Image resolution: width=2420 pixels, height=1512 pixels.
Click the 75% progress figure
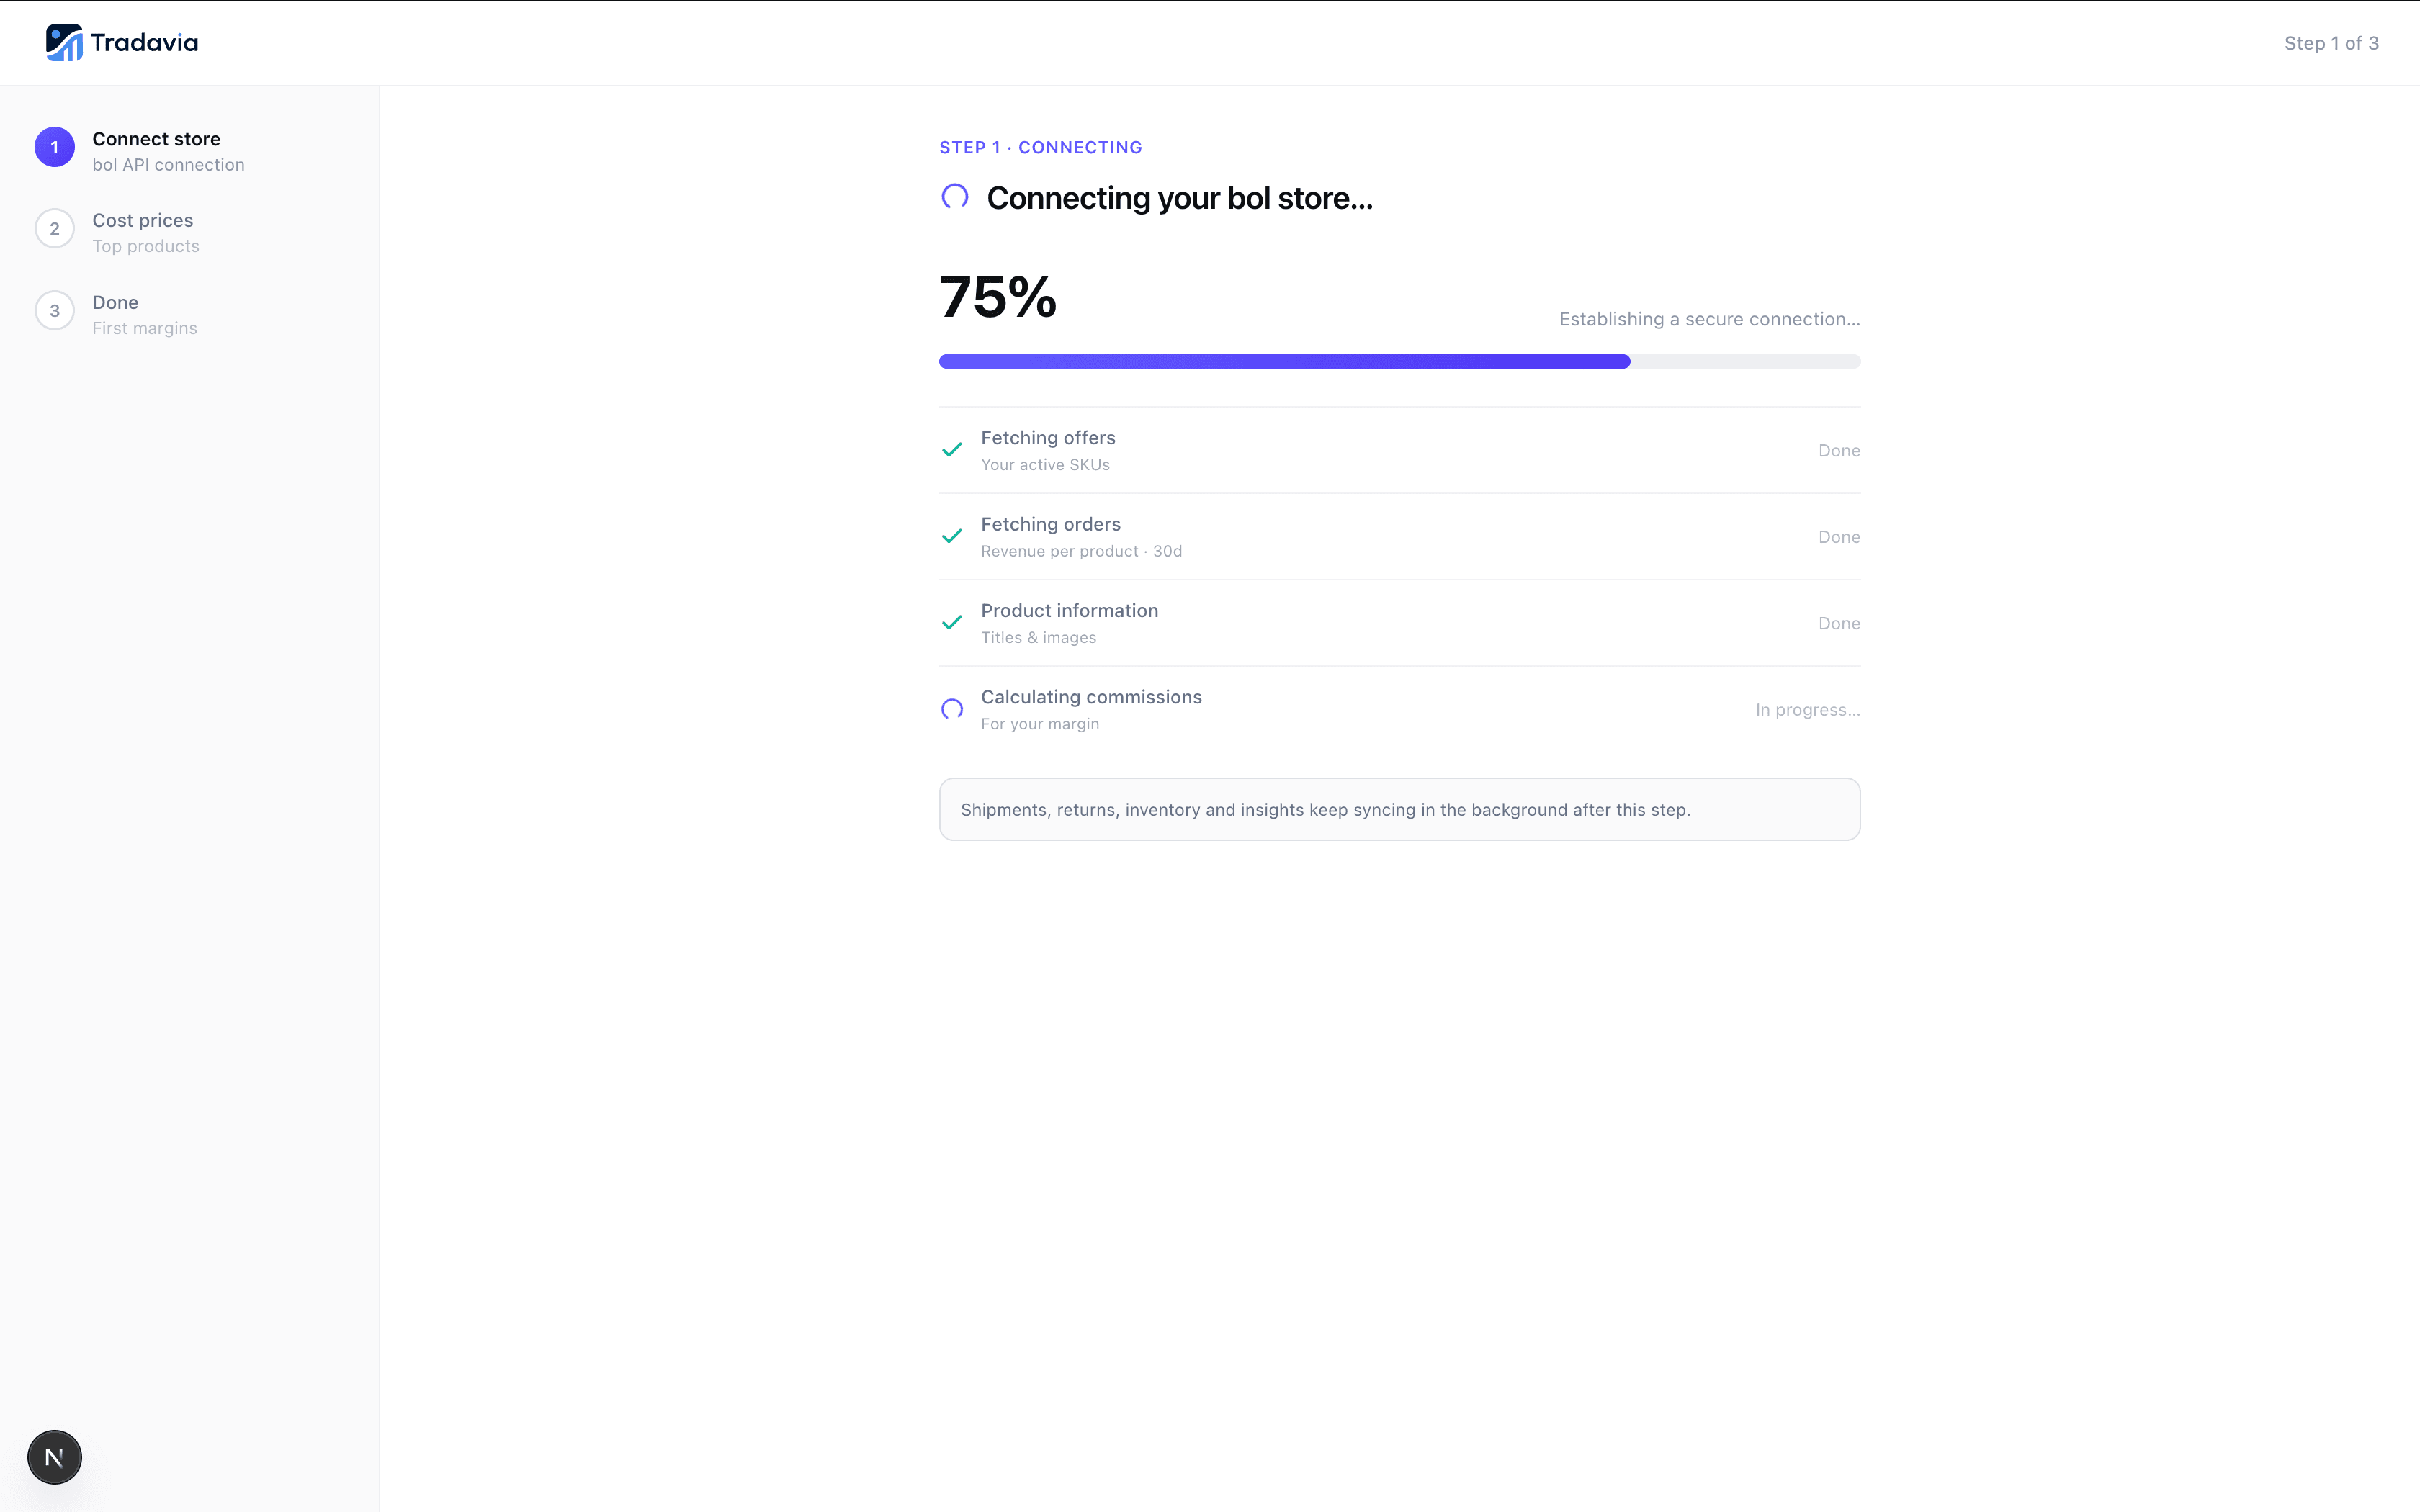point(998,297)
